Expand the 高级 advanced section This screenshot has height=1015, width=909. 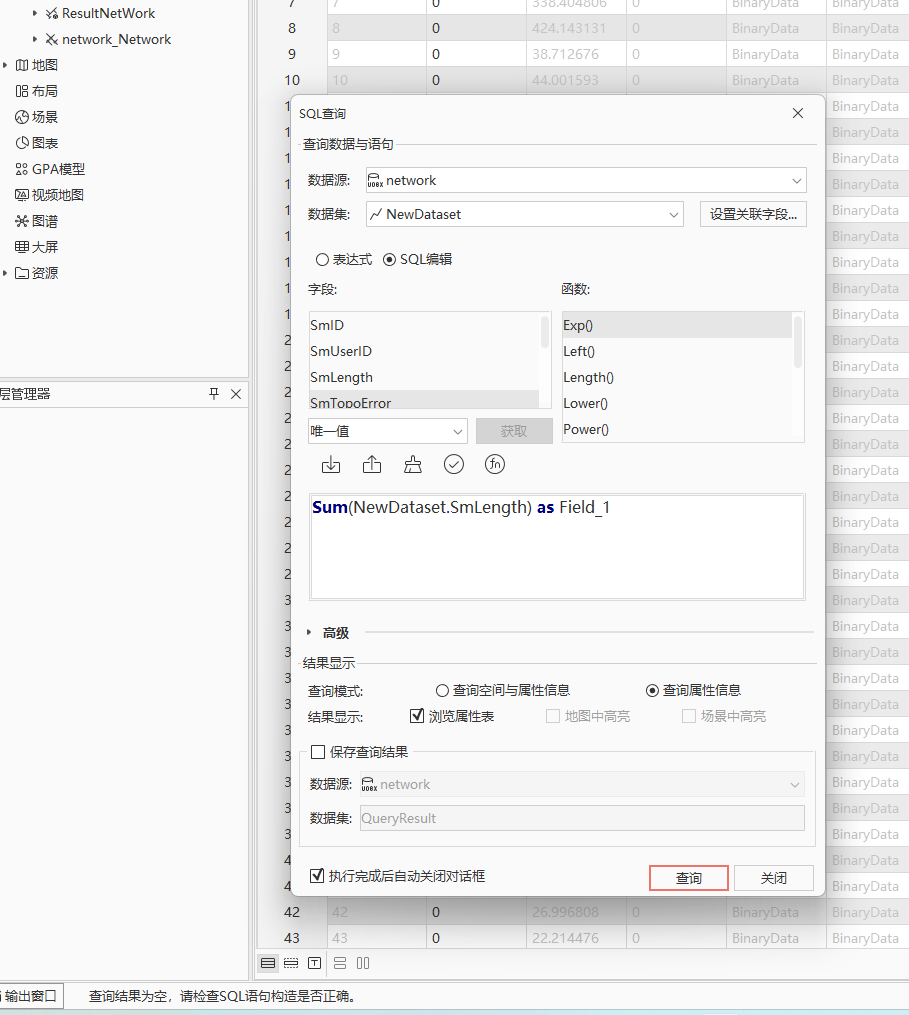tap(309, 632)
